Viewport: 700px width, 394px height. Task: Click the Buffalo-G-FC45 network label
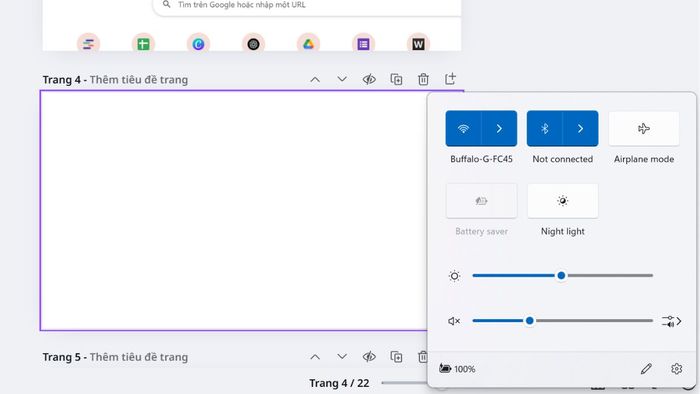481,159
